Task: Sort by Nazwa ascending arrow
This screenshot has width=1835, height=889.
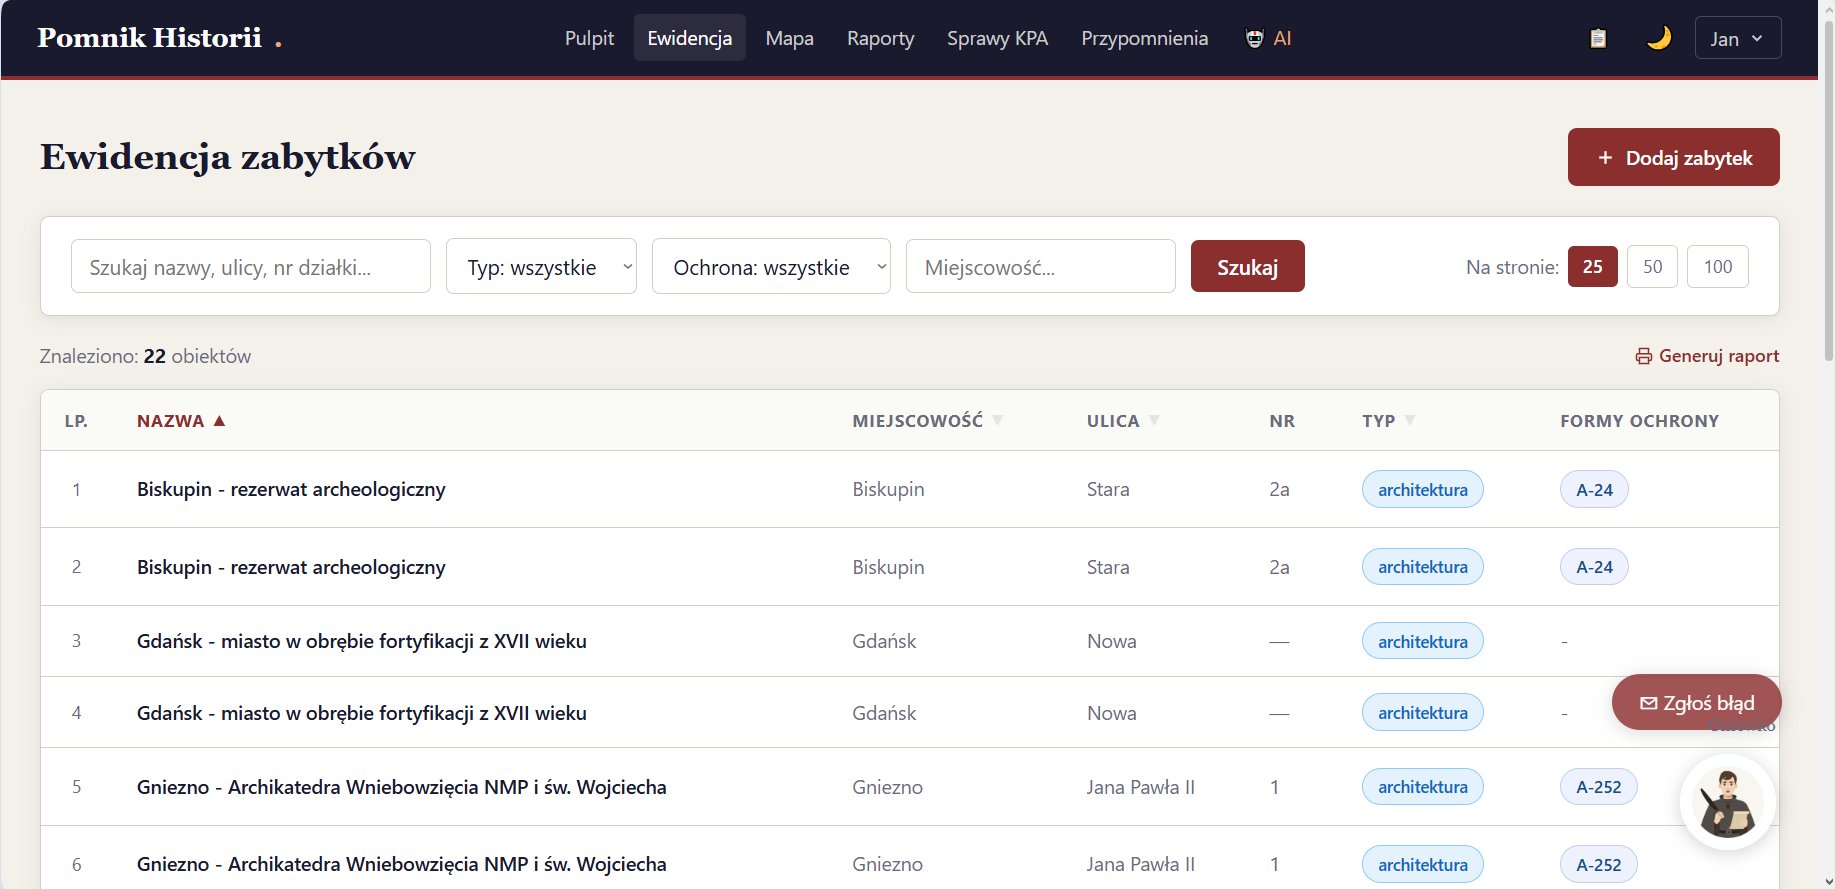Action: tap(219, 421)
